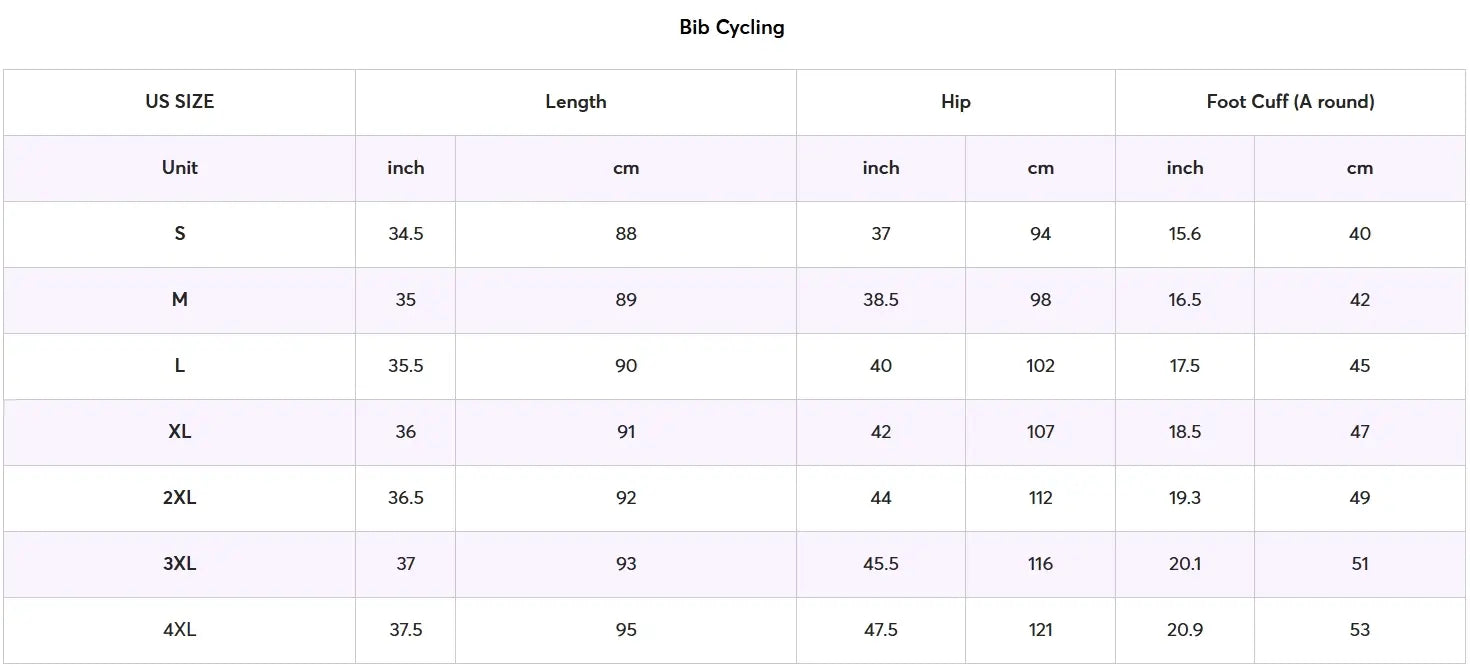Click the 34.5 inch length cell

pyautogui.click(x=406, y=234)
